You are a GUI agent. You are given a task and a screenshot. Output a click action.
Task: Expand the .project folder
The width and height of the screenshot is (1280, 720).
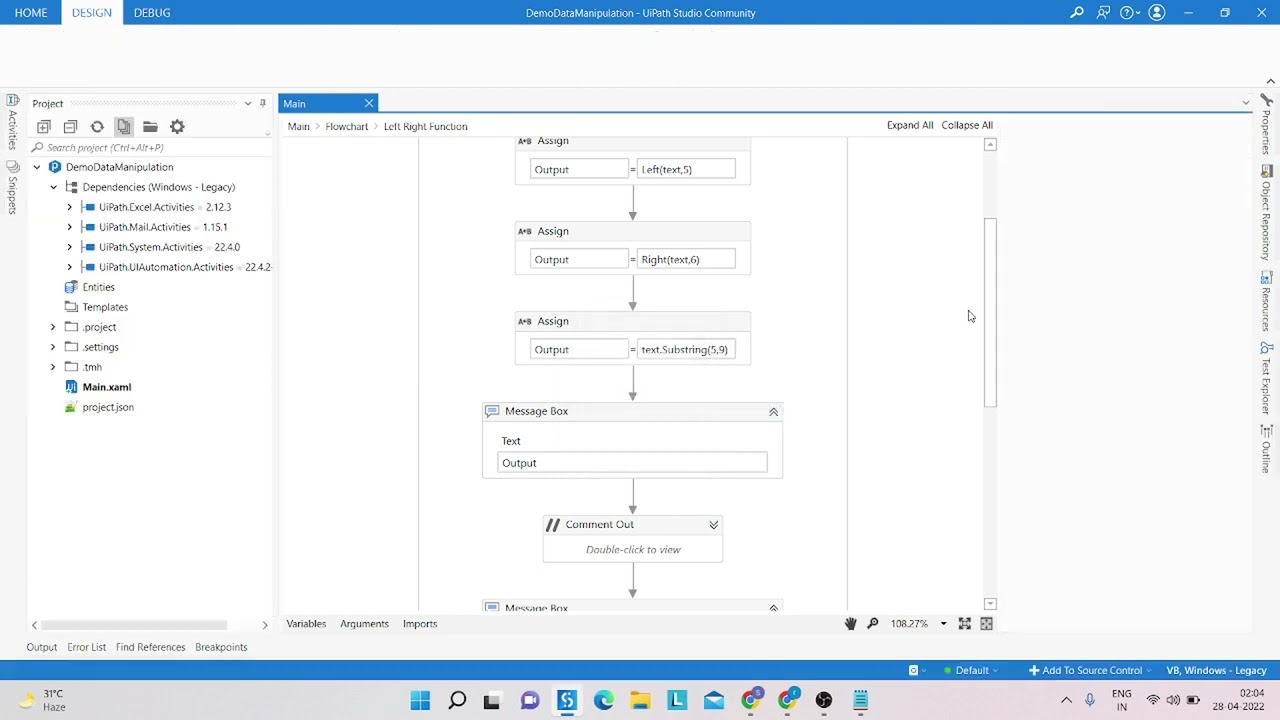click(x=54, y=327)
